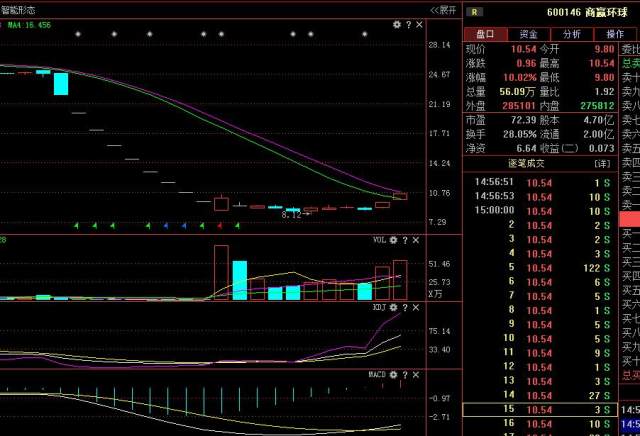
Task: Select trade row at 14:56:51
Action: click(x=541, y=182)
